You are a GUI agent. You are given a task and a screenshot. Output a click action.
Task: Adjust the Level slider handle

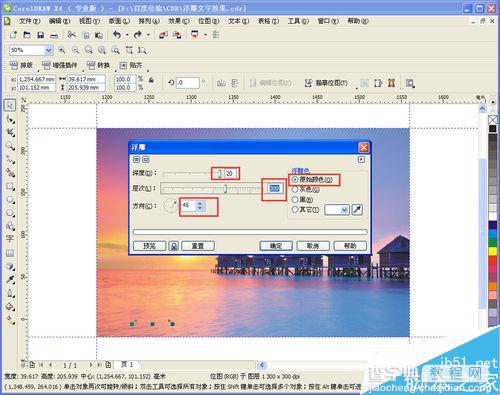225,189
